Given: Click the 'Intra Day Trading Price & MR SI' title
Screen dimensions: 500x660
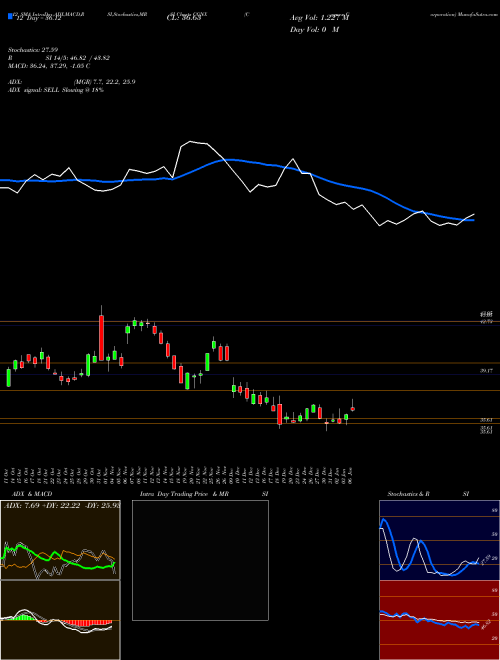Looking at the screenshot, I should [x=204, y=494].
